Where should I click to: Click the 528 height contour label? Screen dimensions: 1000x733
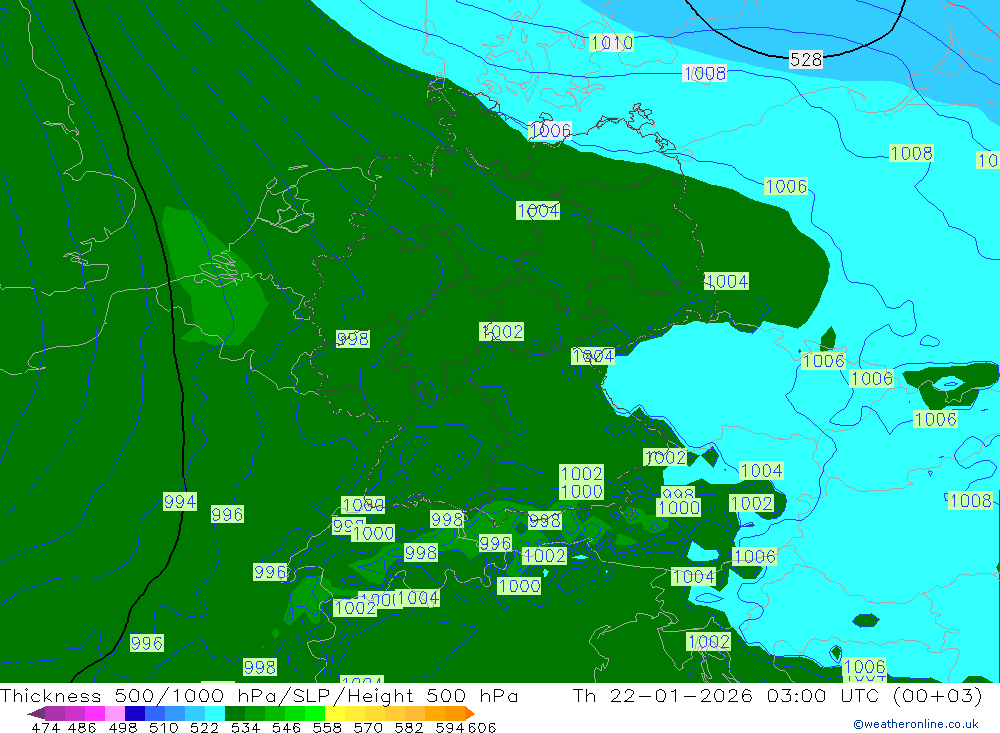tap(805, 59)
